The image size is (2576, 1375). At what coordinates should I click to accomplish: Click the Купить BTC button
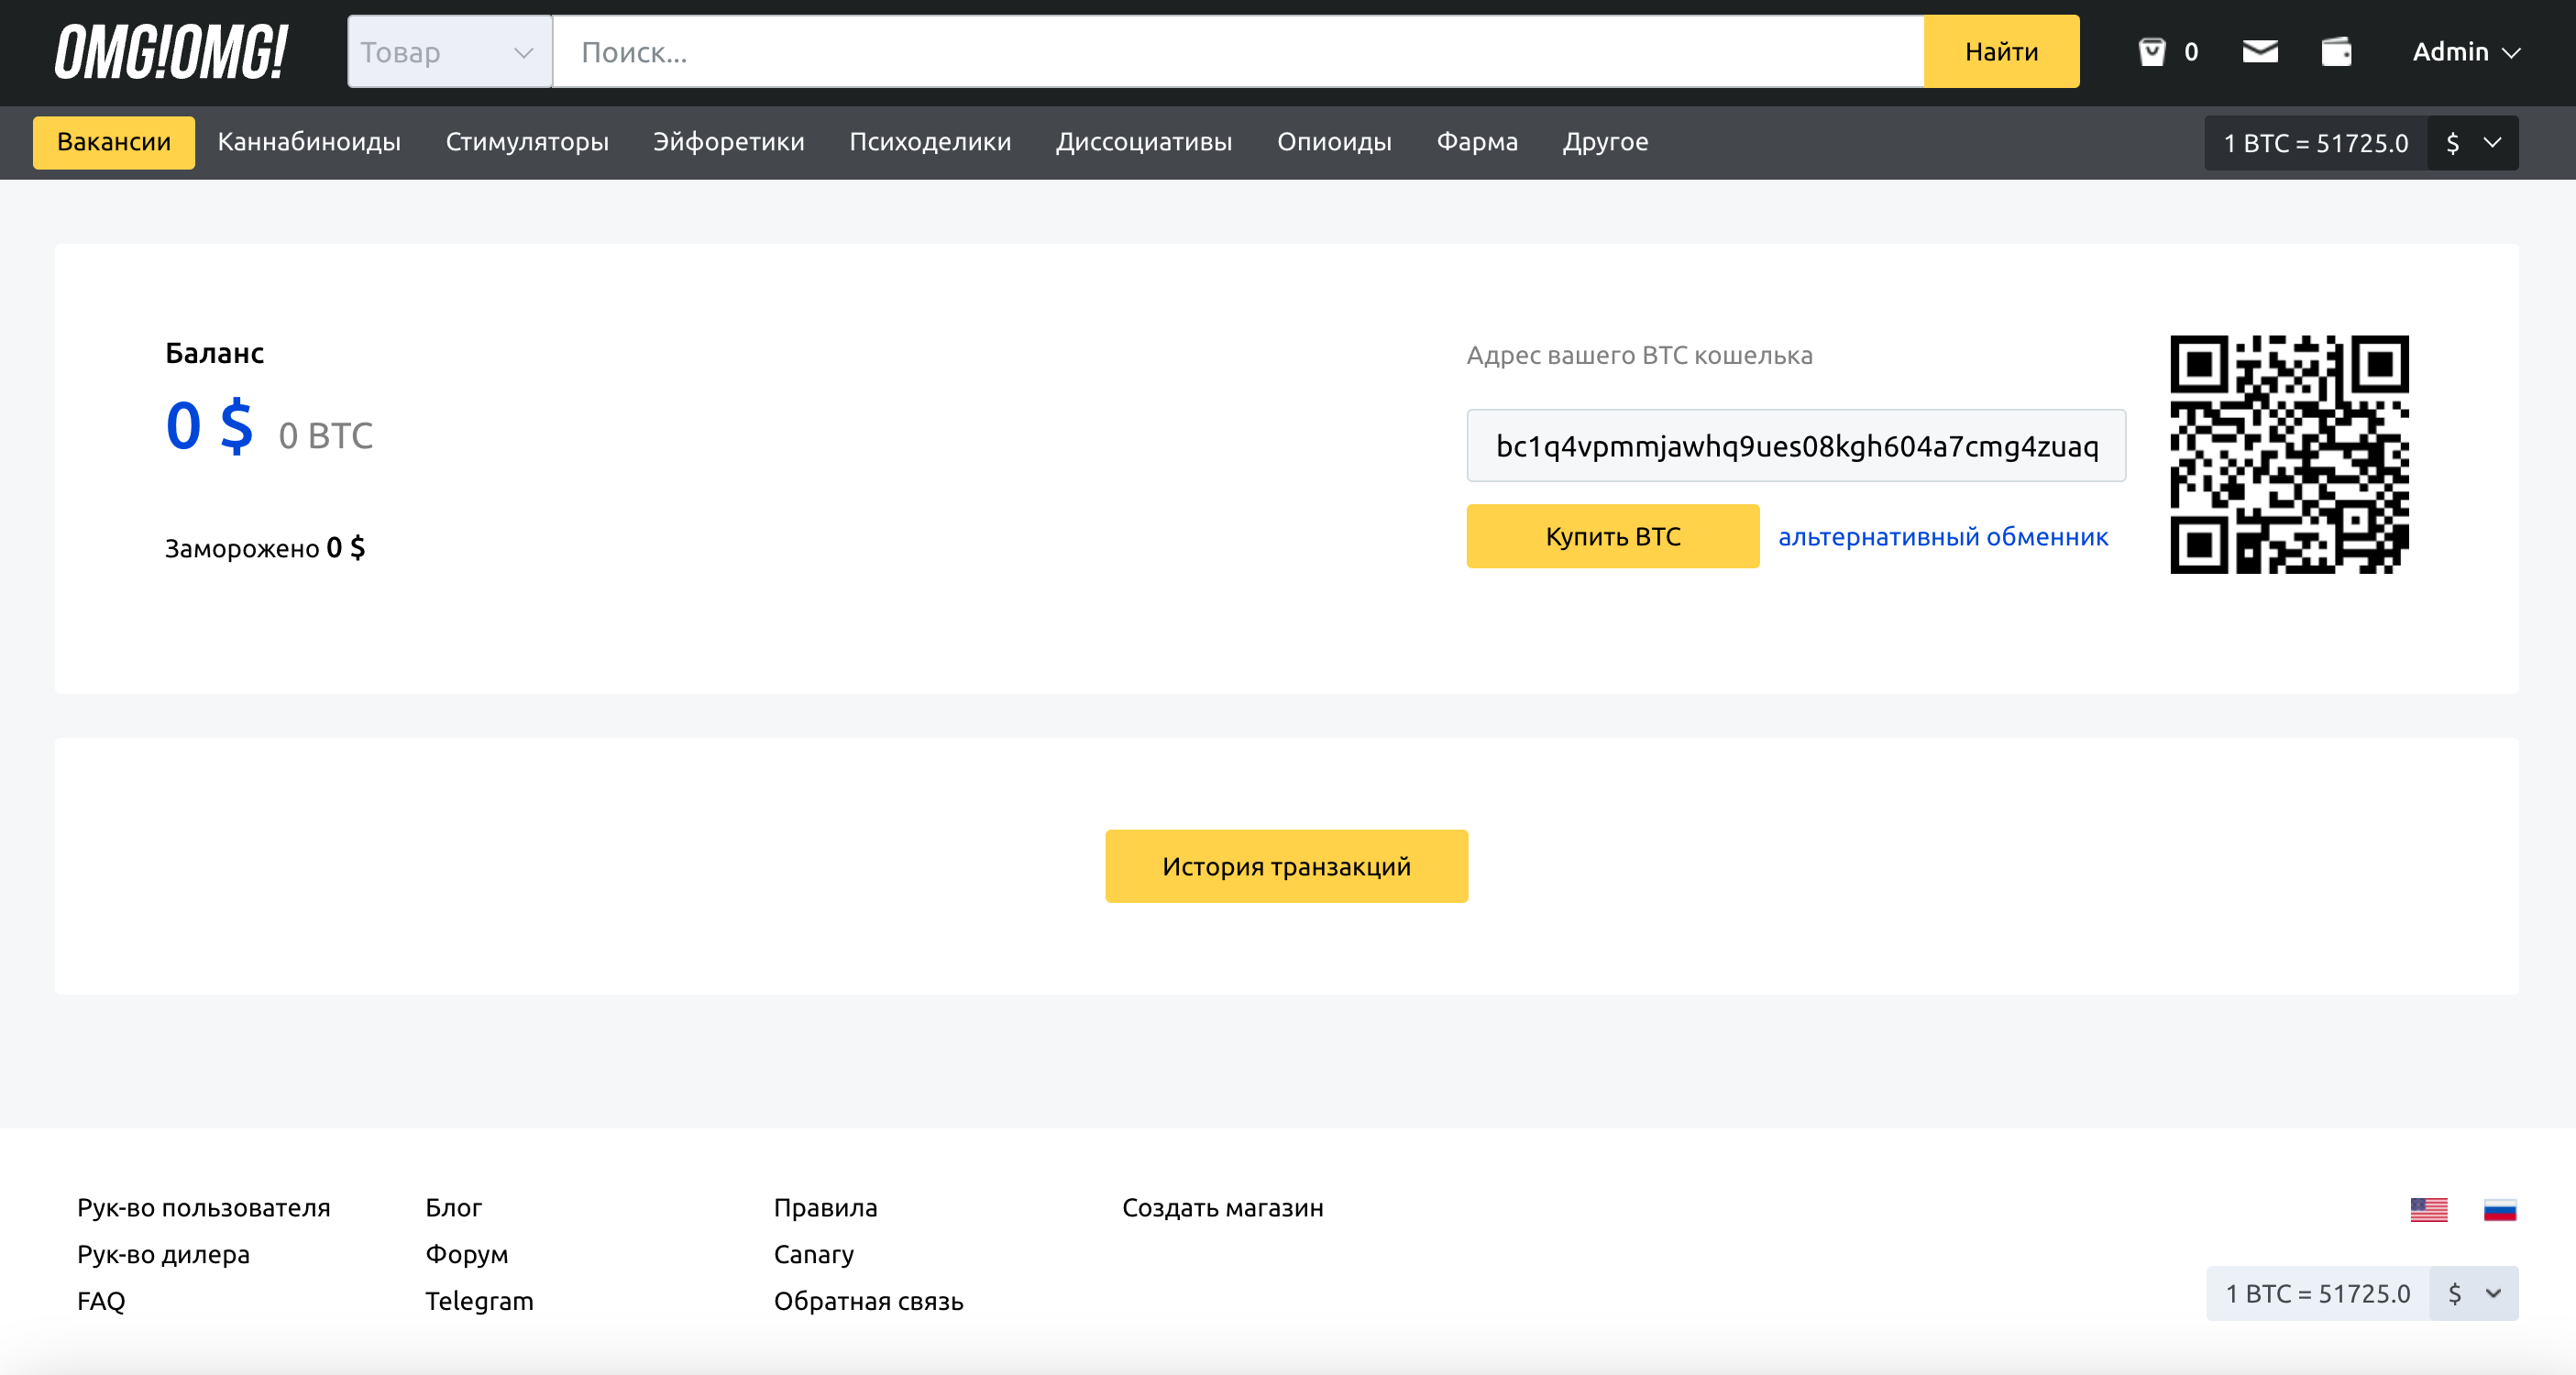tap(1612, 537)
